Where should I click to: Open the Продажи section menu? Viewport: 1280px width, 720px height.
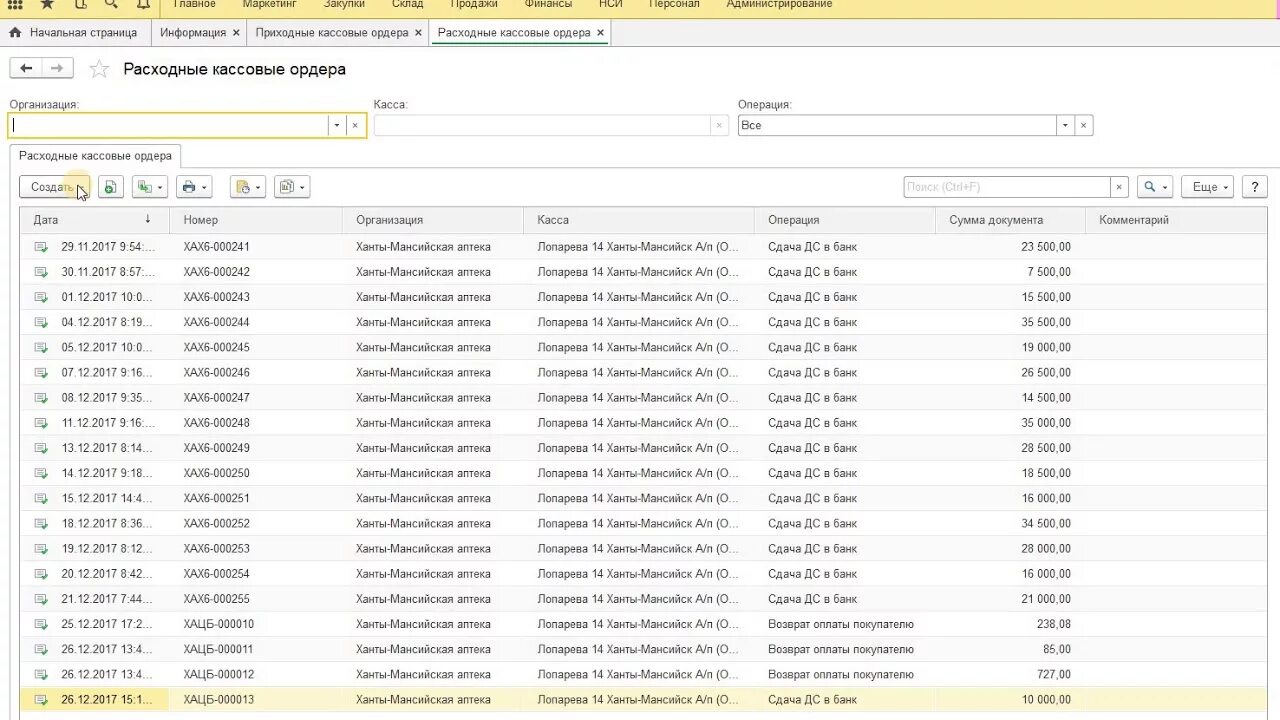tap(474, 5)
